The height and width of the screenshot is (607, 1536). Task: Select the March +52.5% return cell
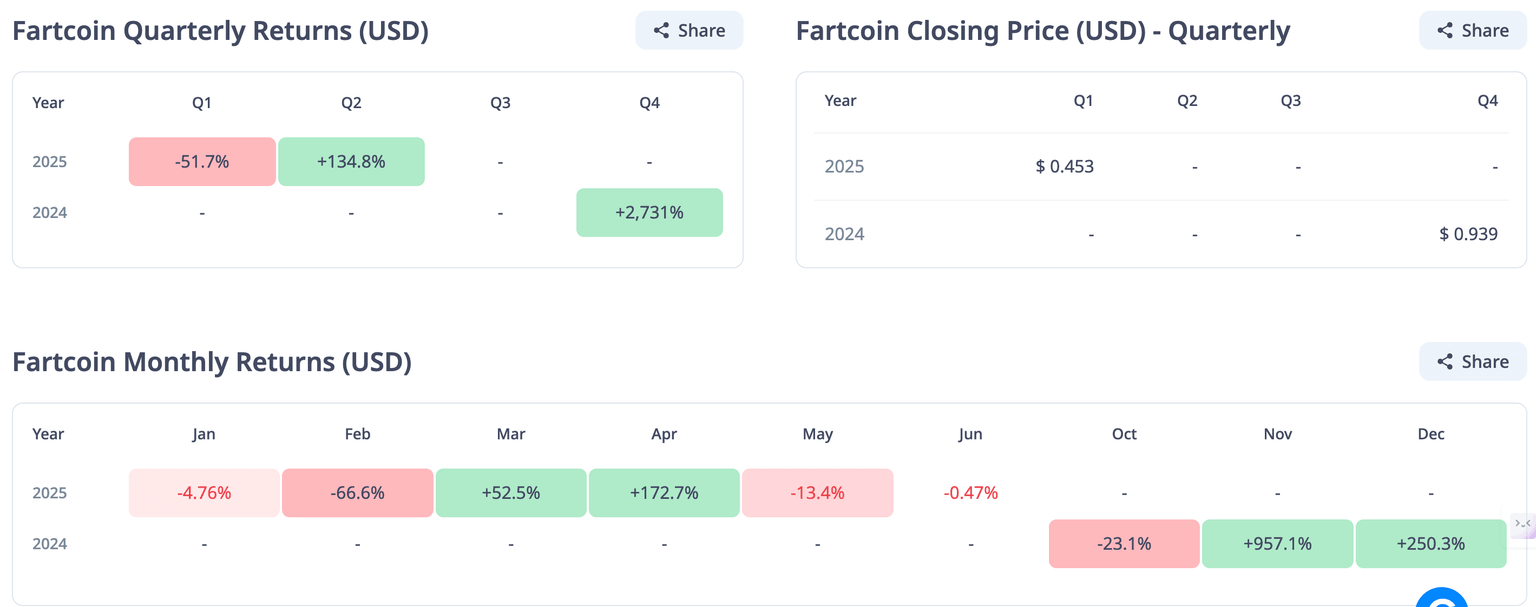click(511, 493)
